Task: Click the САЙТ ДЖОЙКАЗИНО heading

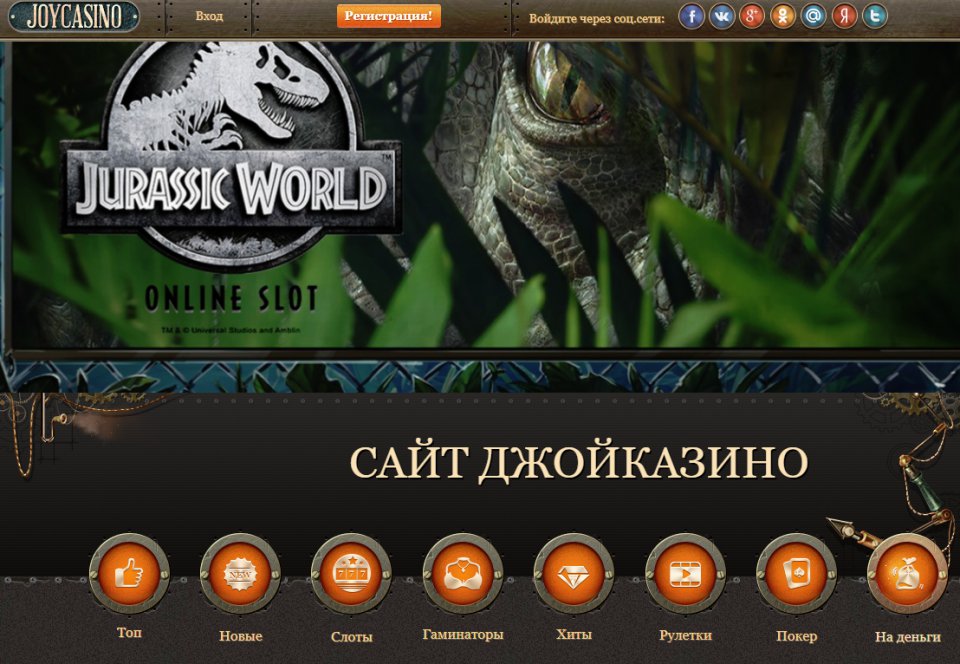Action: pos(579,462)
